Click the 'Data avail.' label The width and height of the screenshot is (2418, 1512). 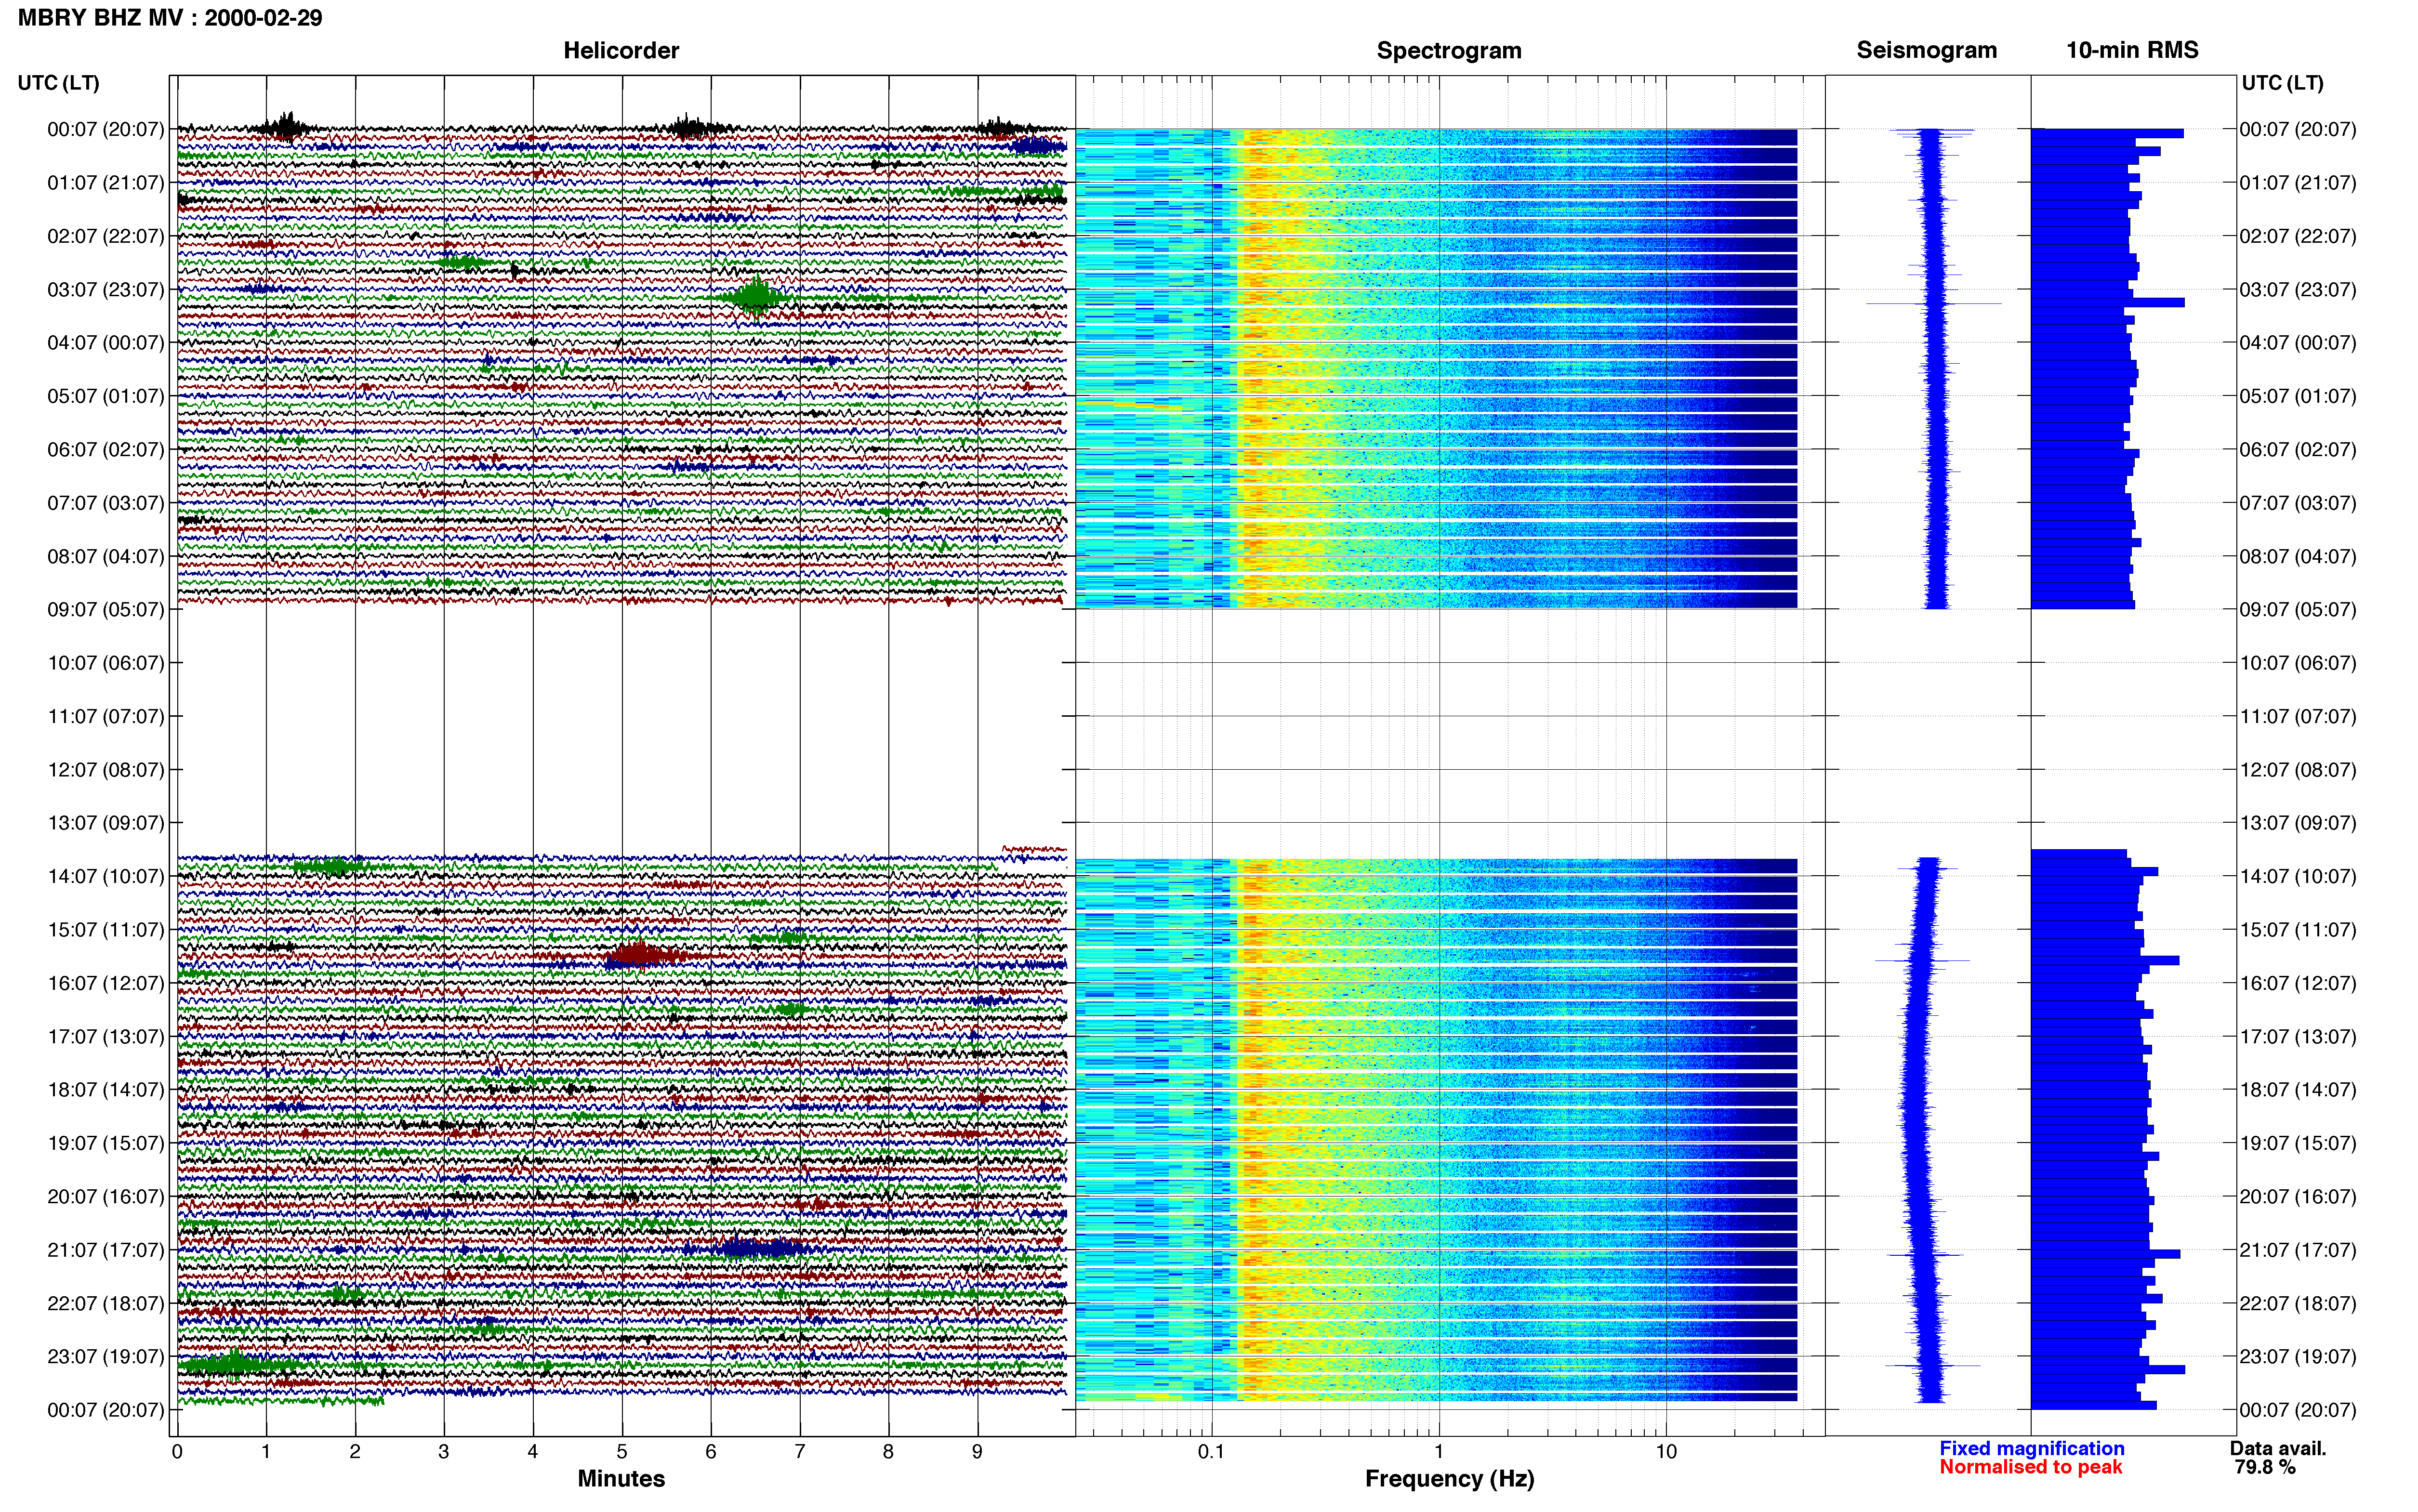pyautogui.click(x=2278, y=1448)
